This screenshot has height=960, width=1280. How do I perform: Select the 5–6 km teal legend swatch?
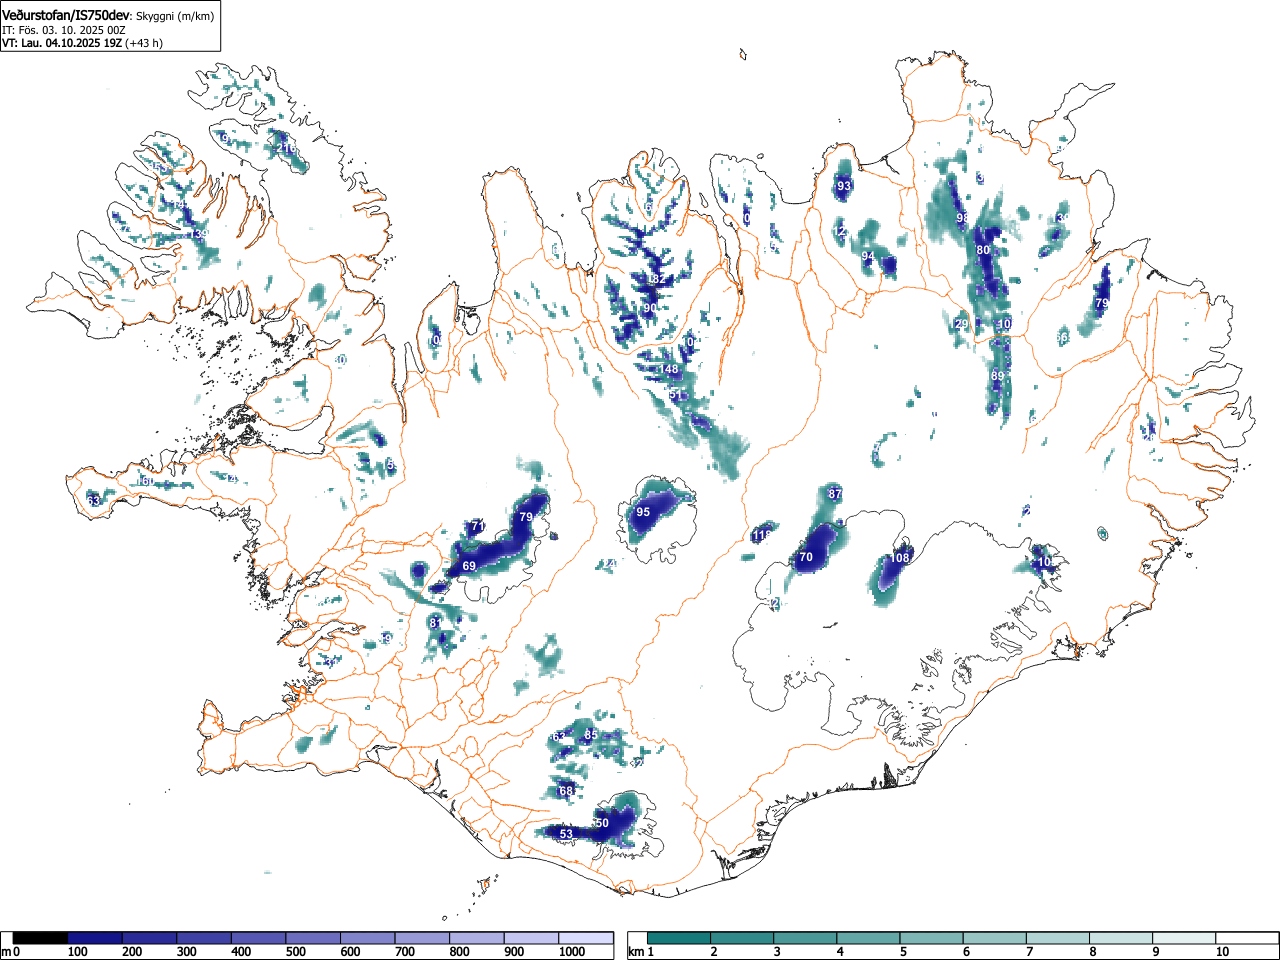pyautogui.click(x=933, y=938)
